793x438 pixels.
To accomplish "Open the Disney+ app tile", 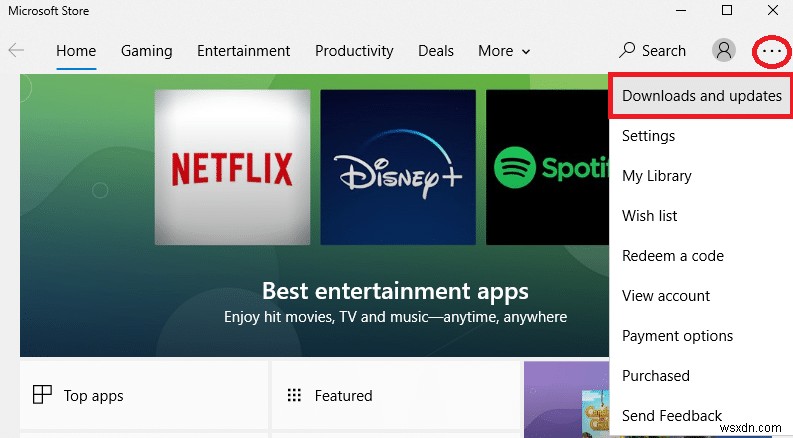I will pyautogui.click(x=398, y=167).
